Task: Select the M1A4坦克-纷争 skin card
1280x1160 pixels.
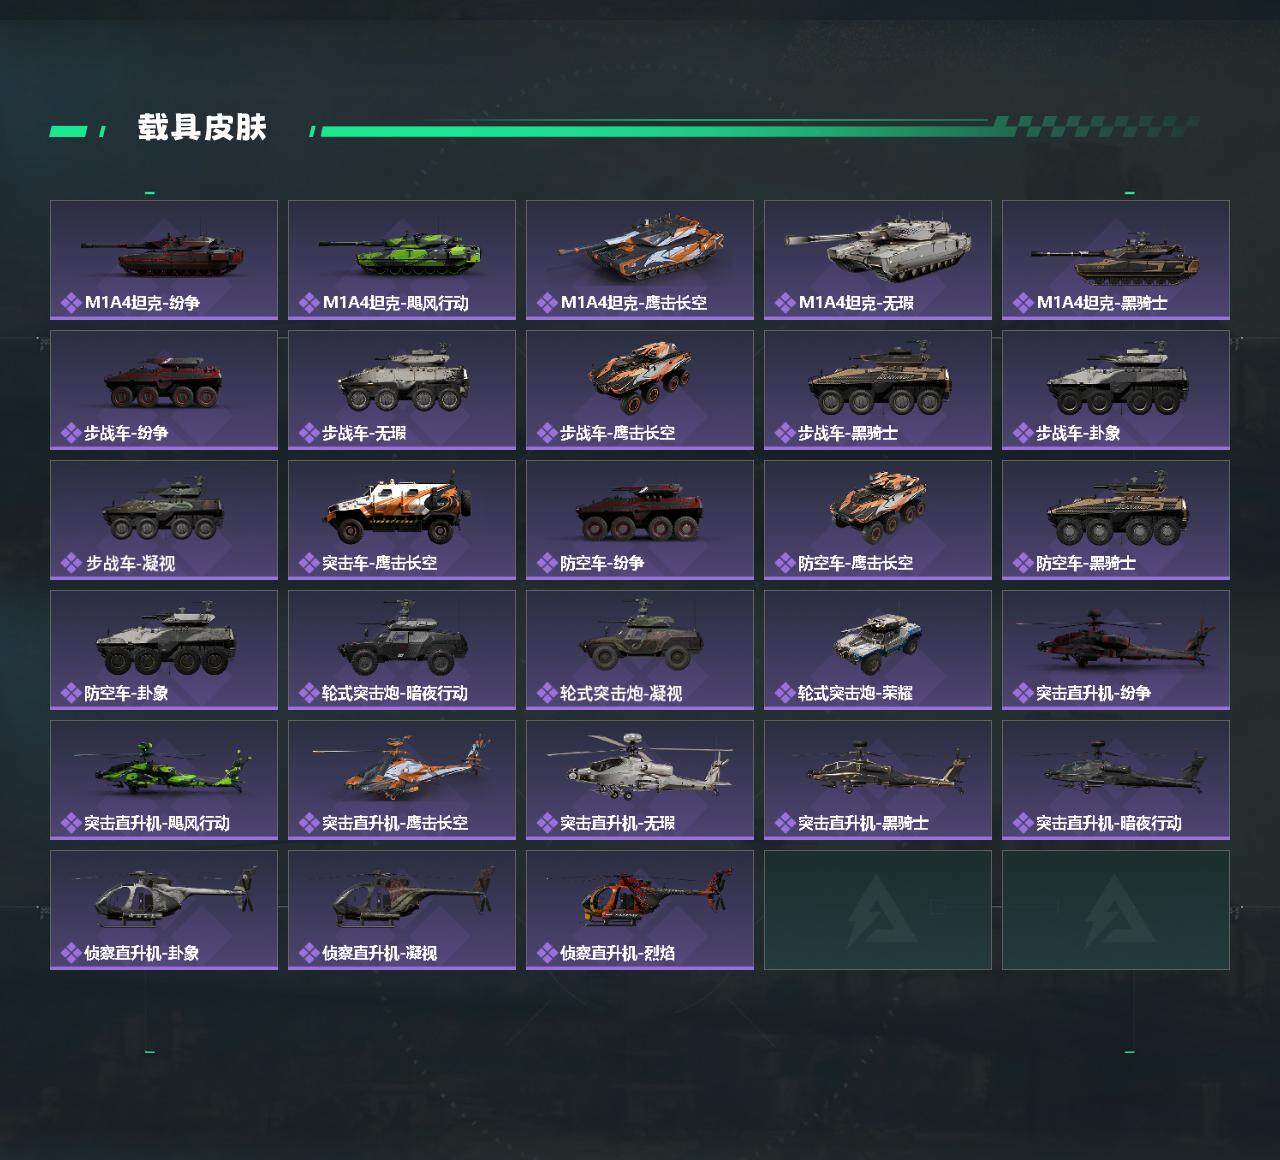Action: click(164, 260)
